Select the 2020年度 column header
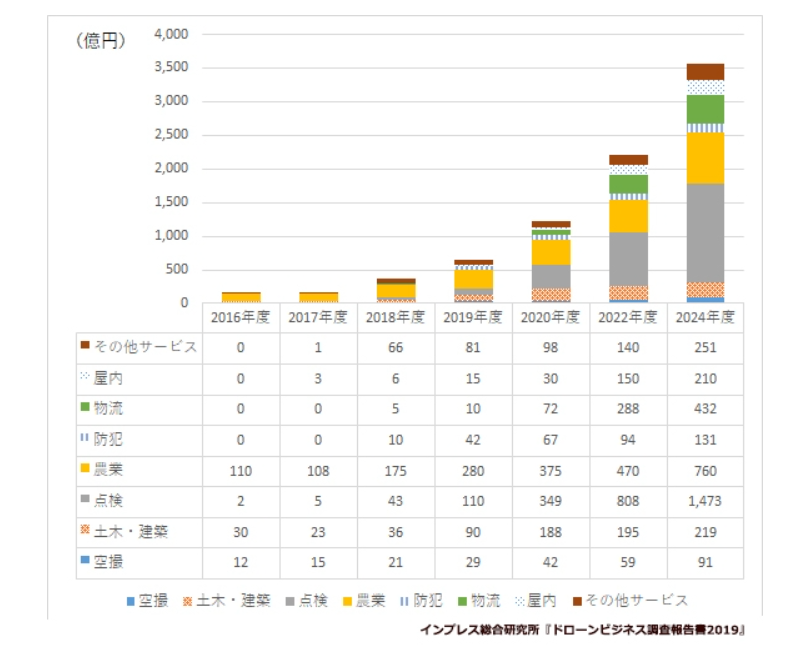This screenshot has width=812, height=647. [551, 317]
